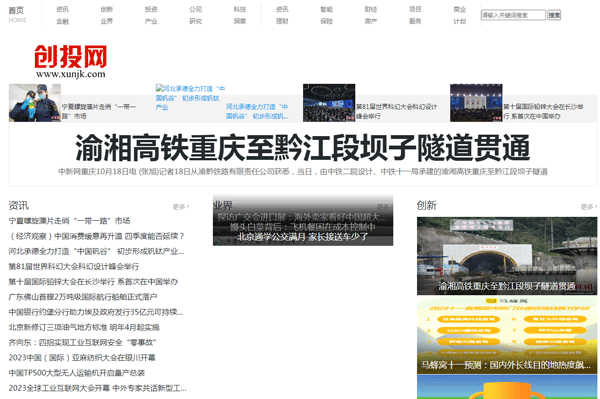Open 中国TP500大型无人运输机 news link
600x399 pixels.
pyautogui.click(x=77, y=373)
